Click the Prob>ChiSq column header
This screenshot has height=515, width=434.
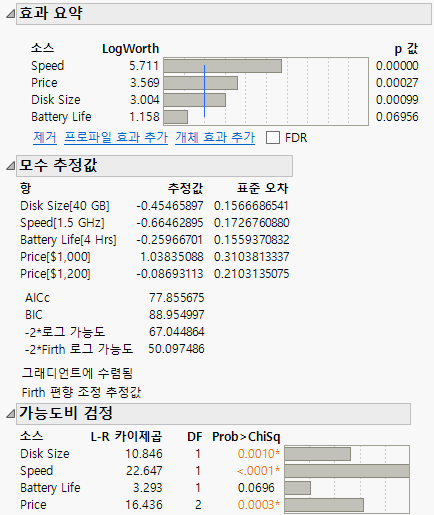[x=246, y=436]
